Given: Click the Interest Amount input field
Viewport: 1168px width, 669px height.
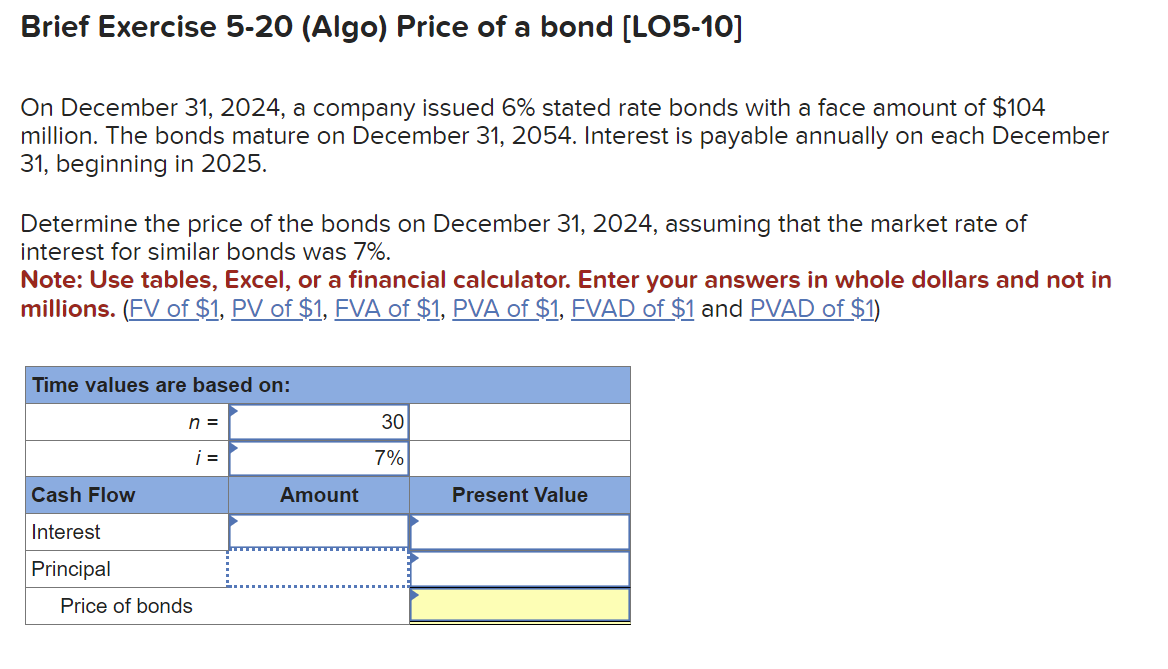Looking at the screenshot, I should coord(318,531).
